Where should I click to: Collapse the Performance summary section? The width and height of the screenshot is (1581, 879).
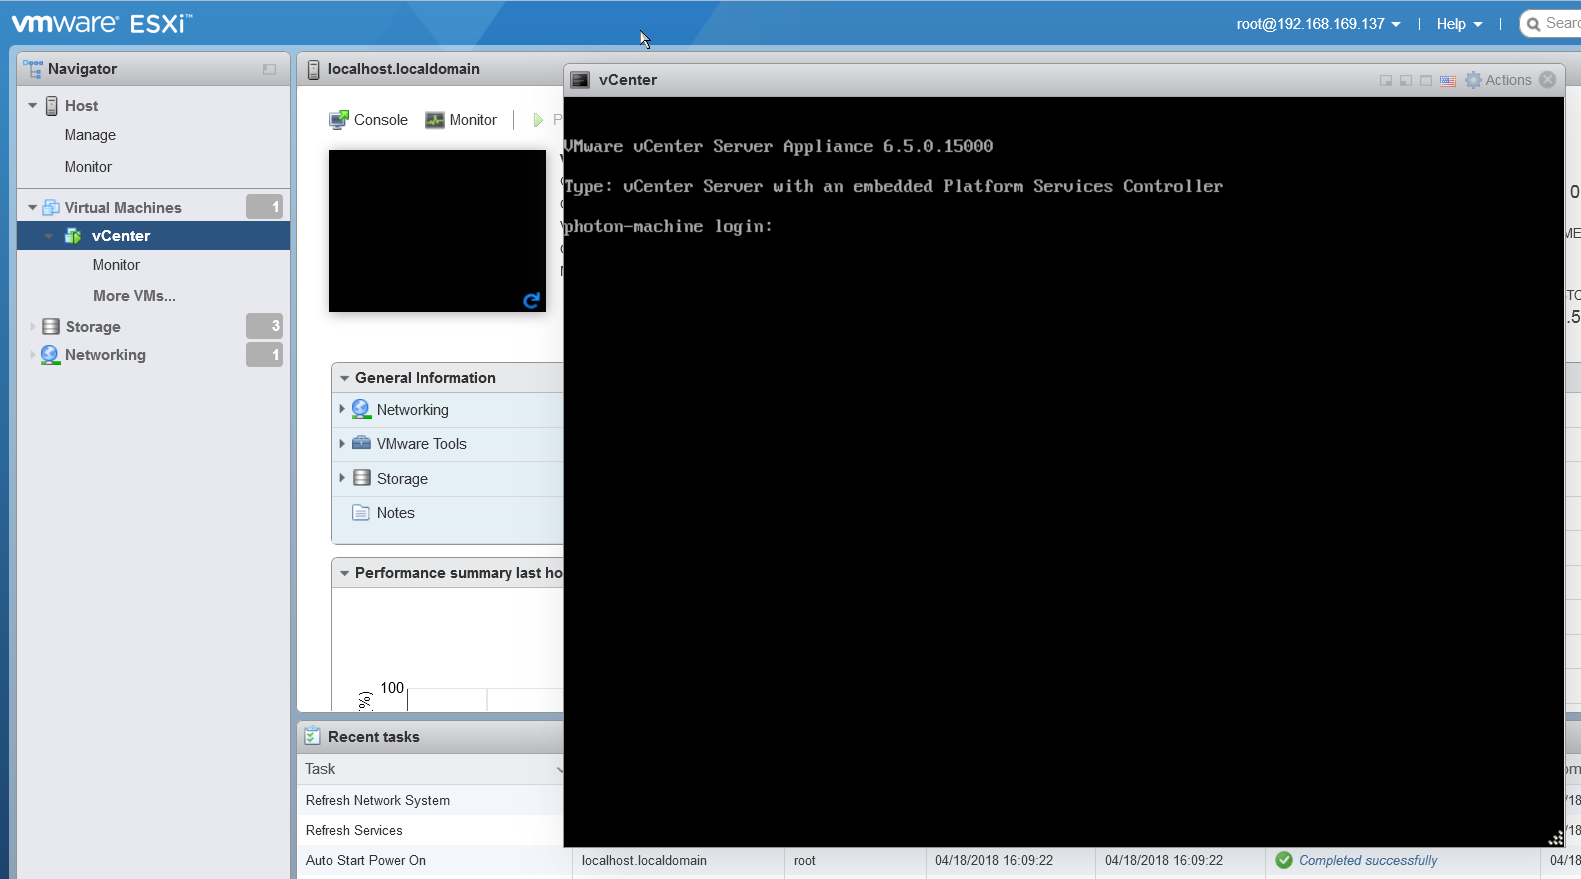[344, 573]
